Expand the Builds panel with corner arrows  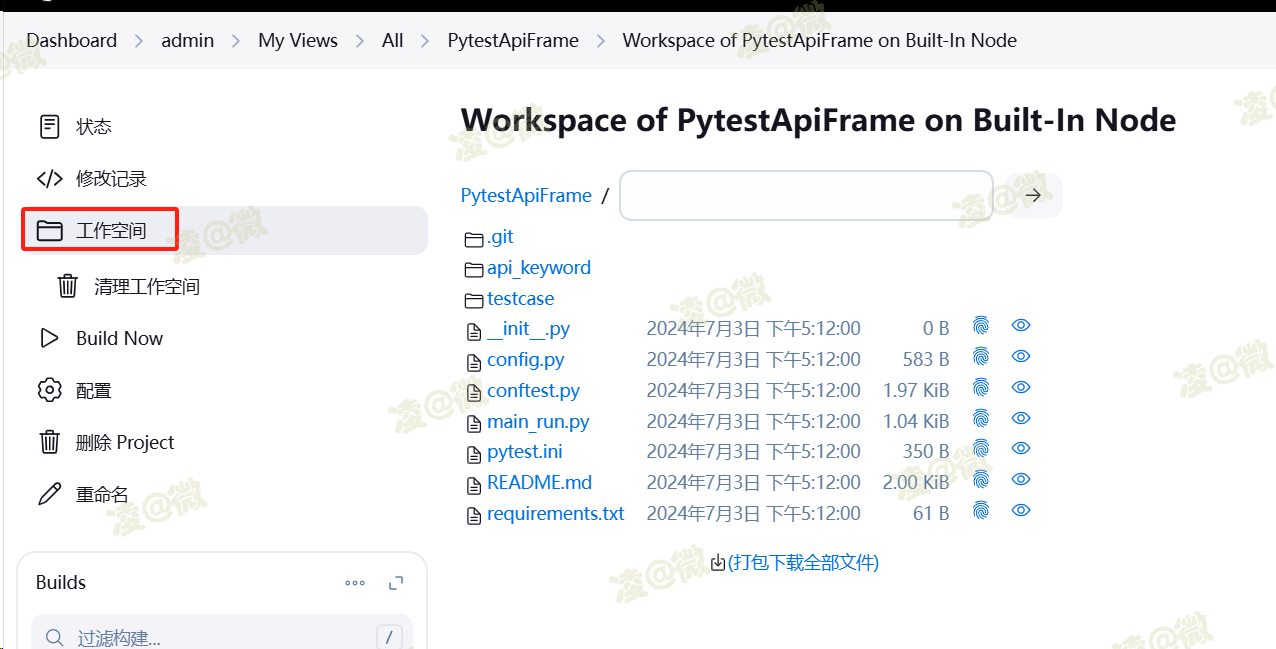[396, 583]
